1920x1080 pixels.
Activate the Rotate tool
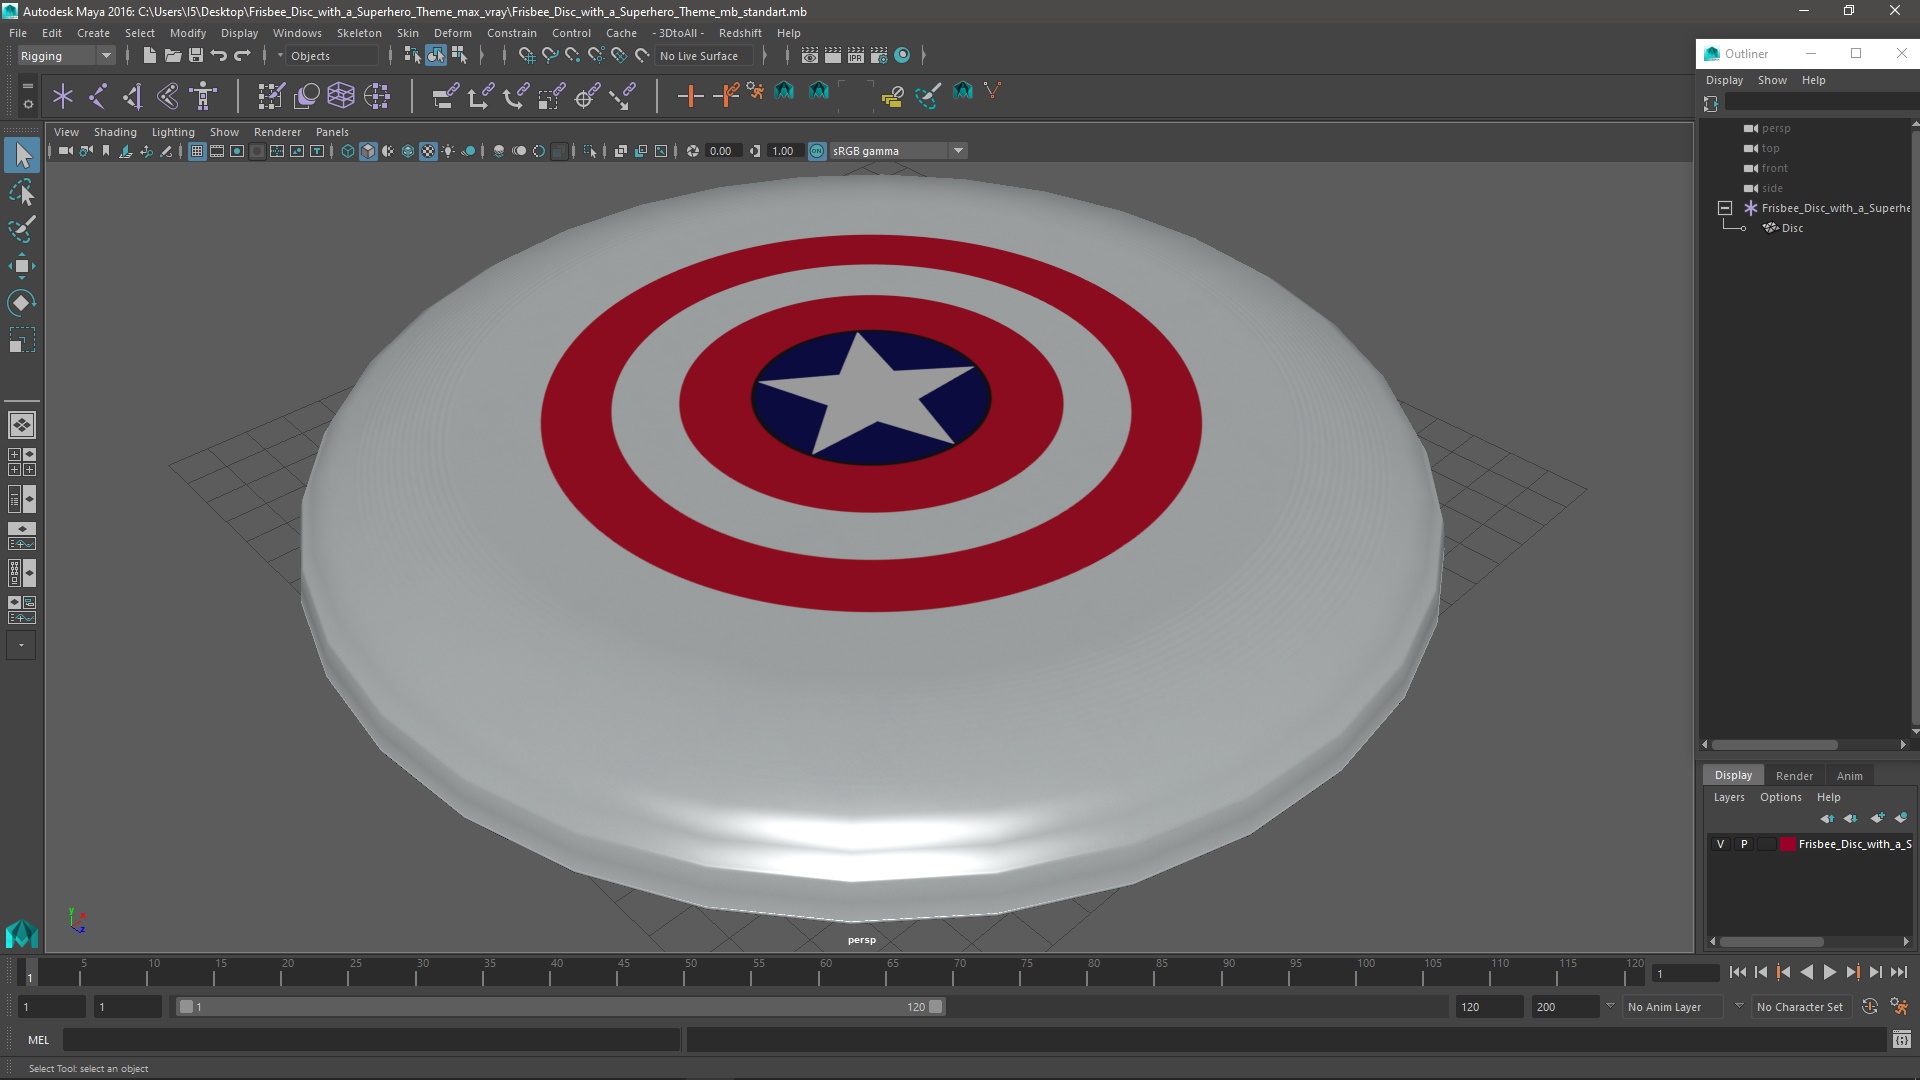pyautogui.click(x=22, y=303)
